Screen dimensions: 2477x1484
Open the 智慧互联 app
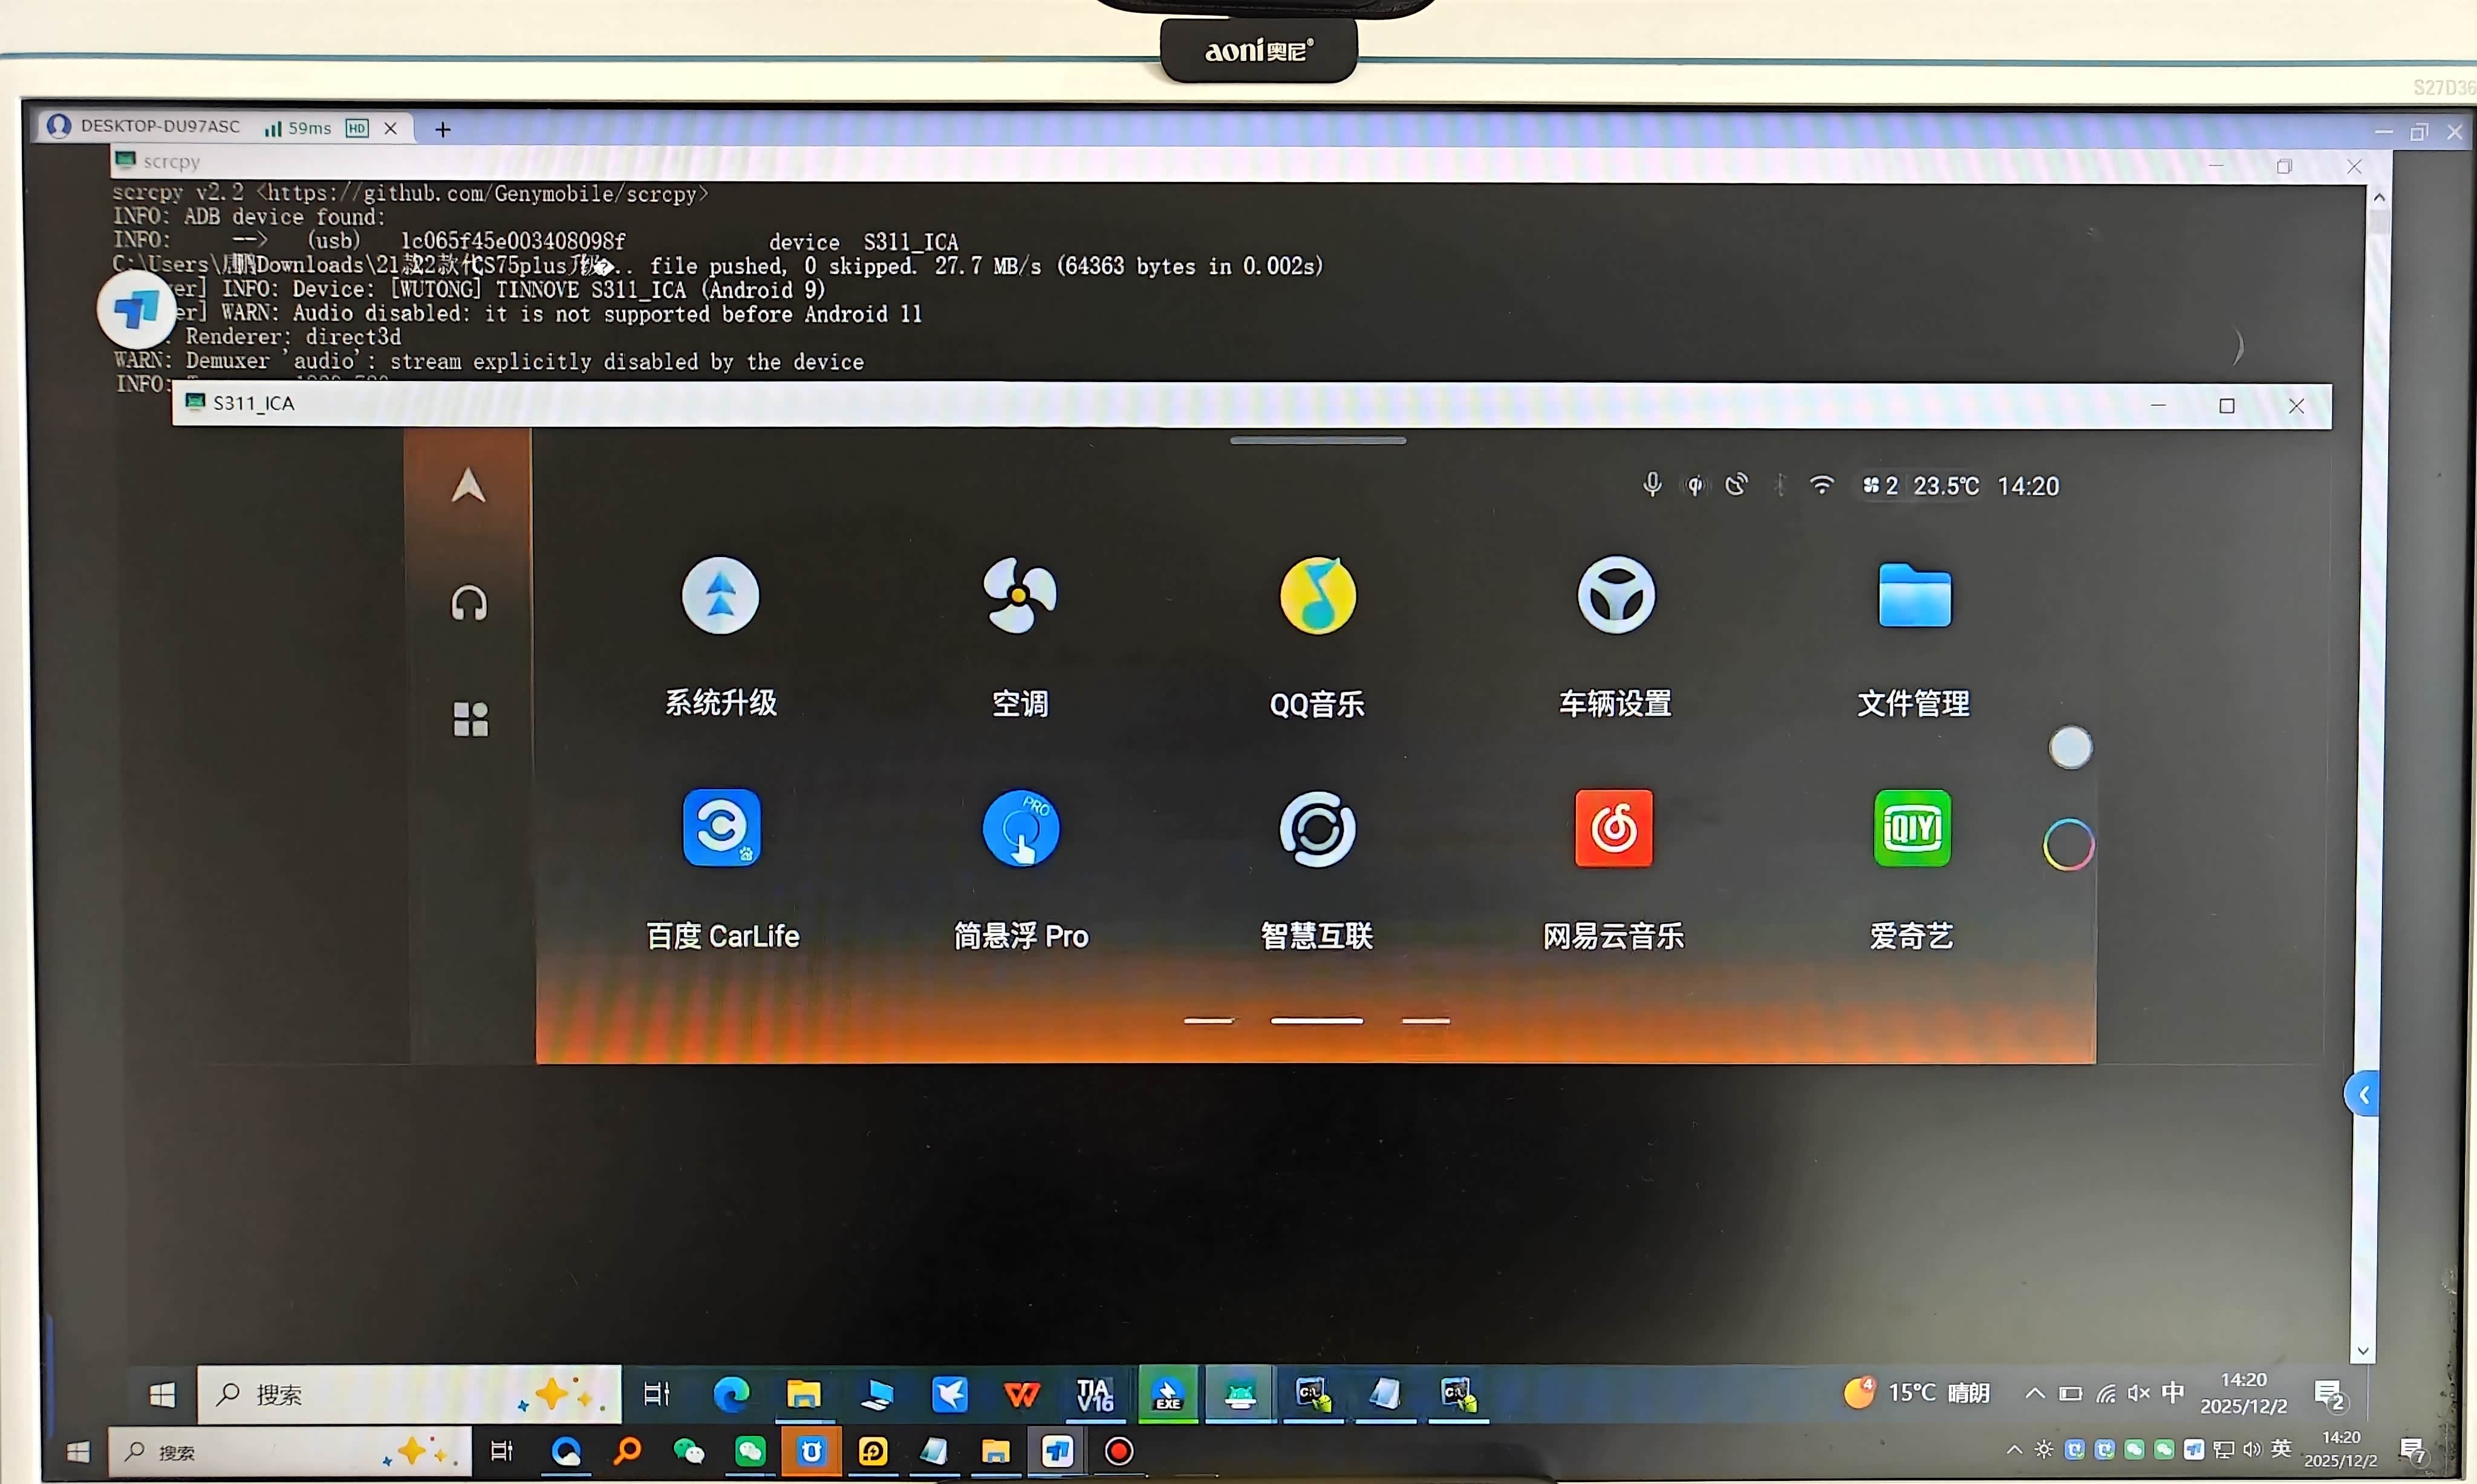(x=1317, y=828)
